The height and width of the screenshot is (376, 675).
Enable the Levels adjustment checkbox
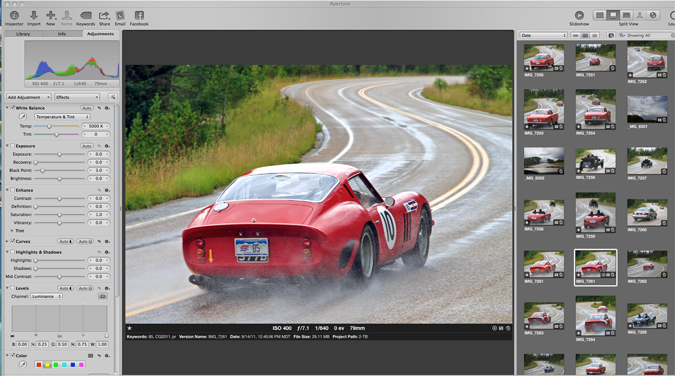[12, 288]
